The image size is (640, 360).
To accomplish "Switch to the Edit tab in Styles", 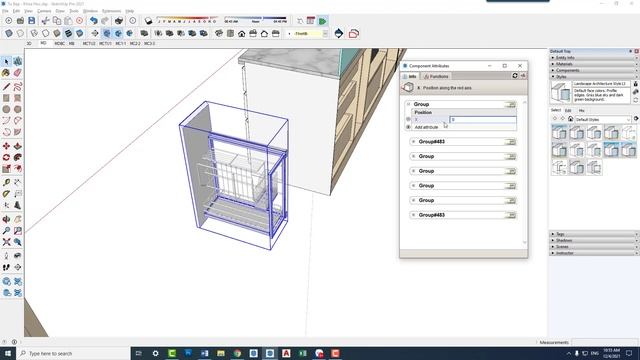I will [568, 110].
